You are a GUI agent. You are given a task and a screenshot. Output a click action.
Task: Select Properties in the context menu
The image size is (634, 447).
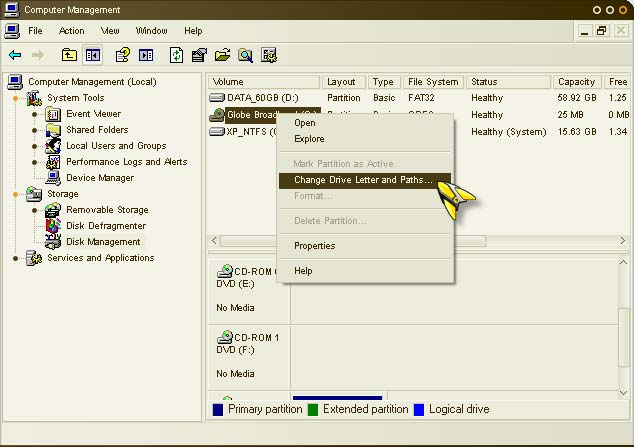coord(314,246)
